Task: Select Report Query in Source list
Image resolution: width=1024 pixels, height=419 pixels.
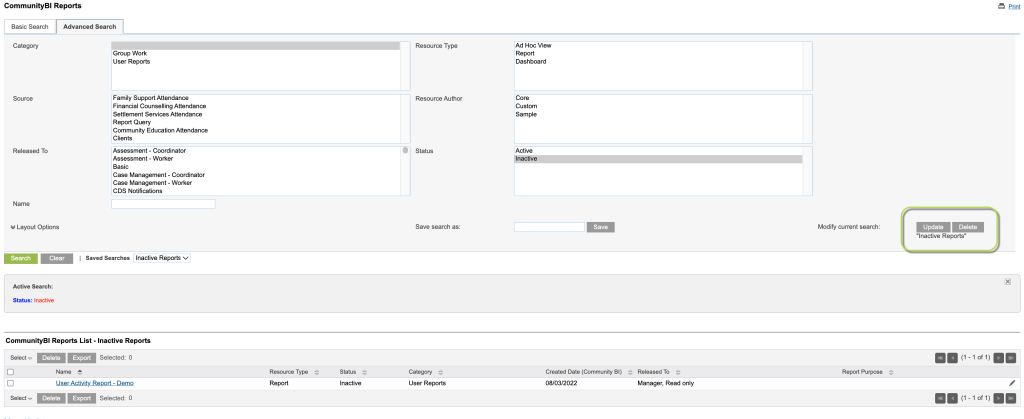Action: [256, 122]
